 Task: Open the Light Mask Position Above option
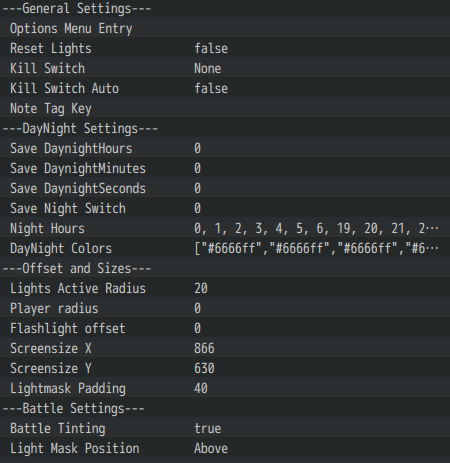point(211,449)
